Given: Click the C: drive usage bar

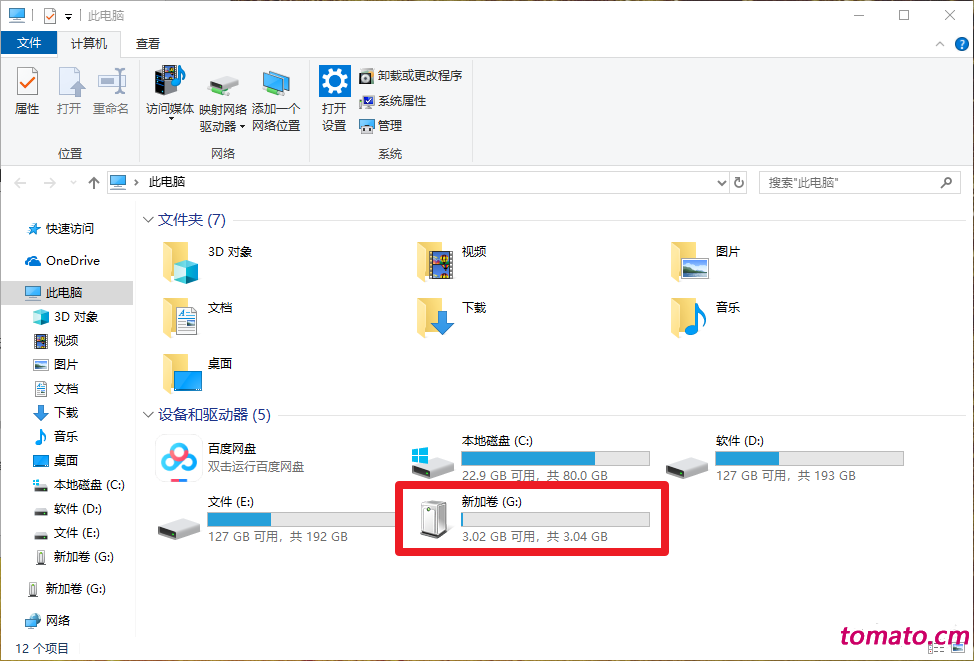Looking at the screenshot, I should pyautogui.click(x=555, y=458).
